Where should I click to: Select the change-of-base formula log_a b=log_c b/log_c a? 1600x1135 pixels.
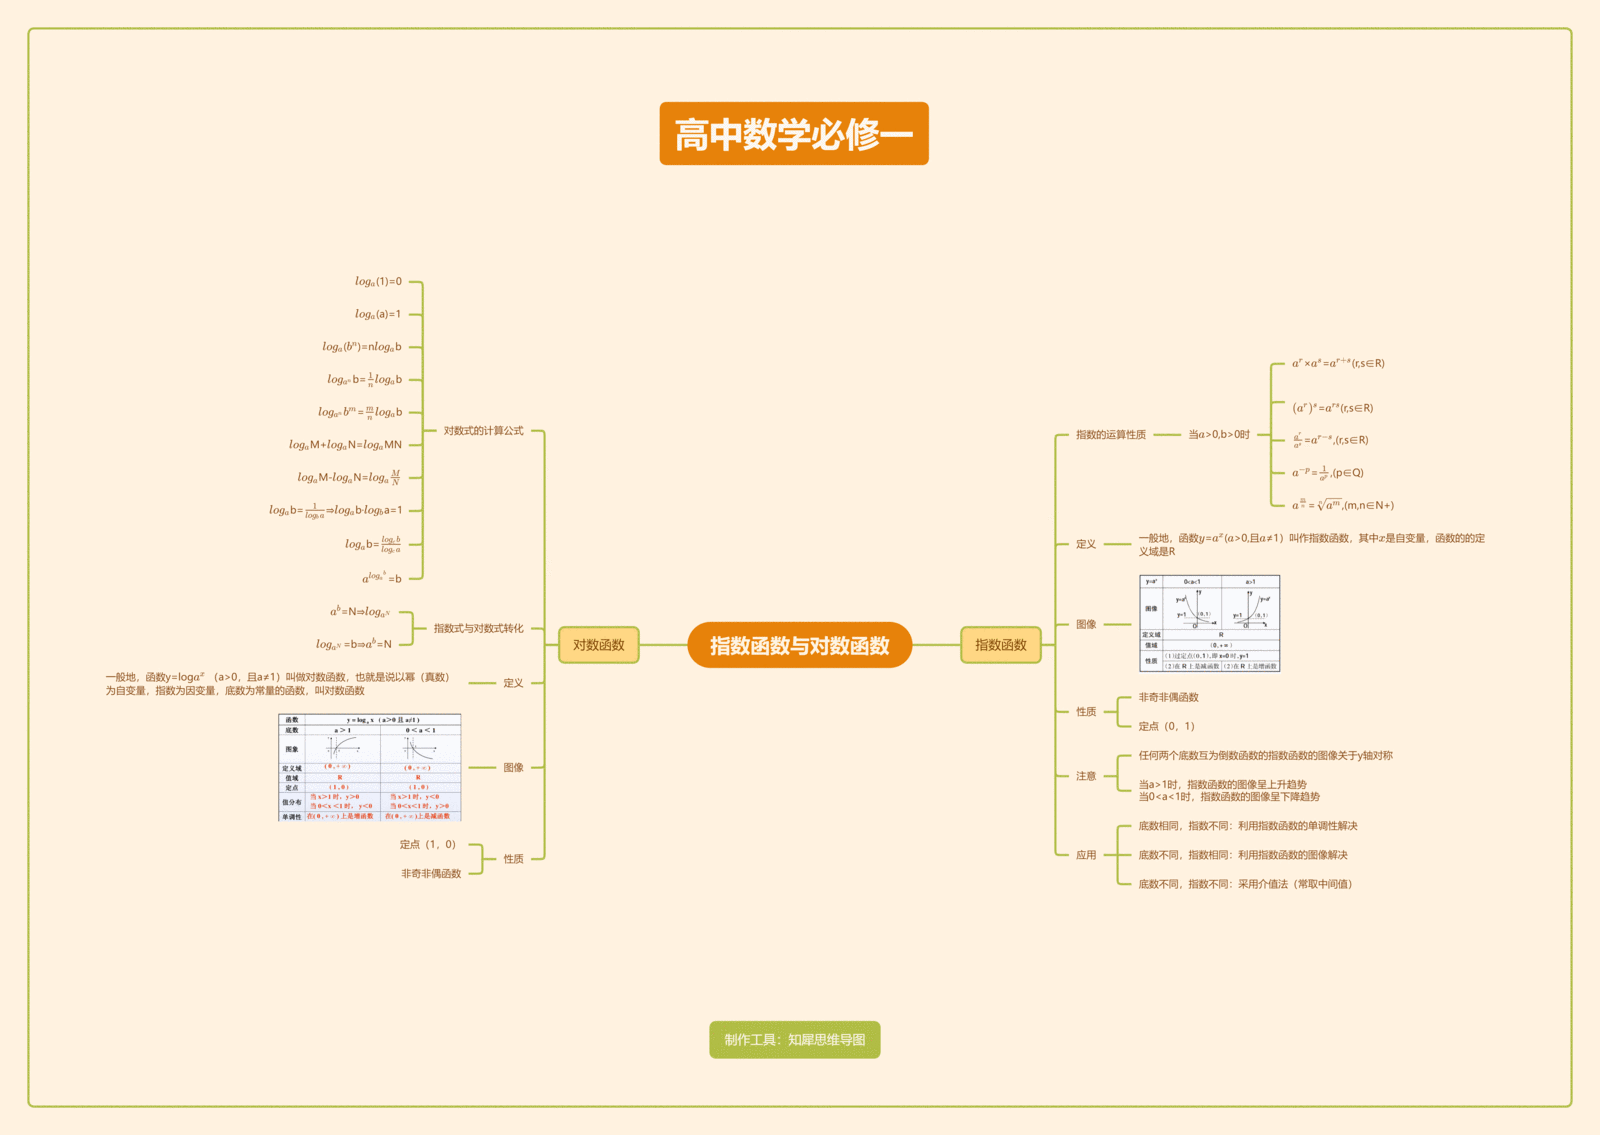tap(373, 544)
